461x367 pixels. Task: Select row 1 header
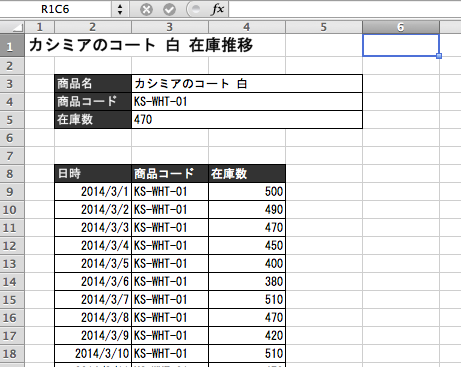coord(12,45)
